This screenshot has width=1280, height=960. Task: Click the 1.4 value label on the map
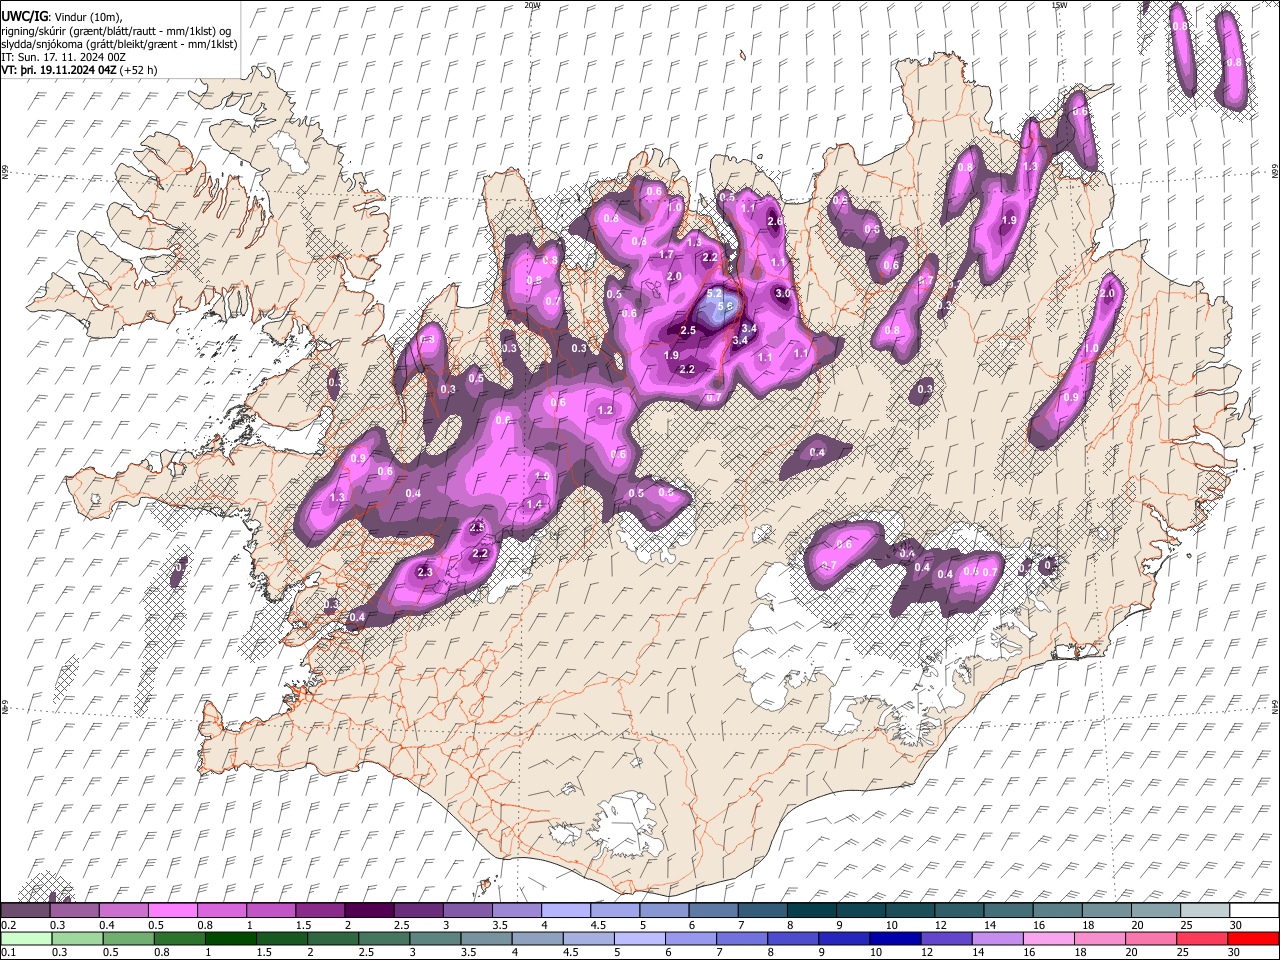pos(534,505)
